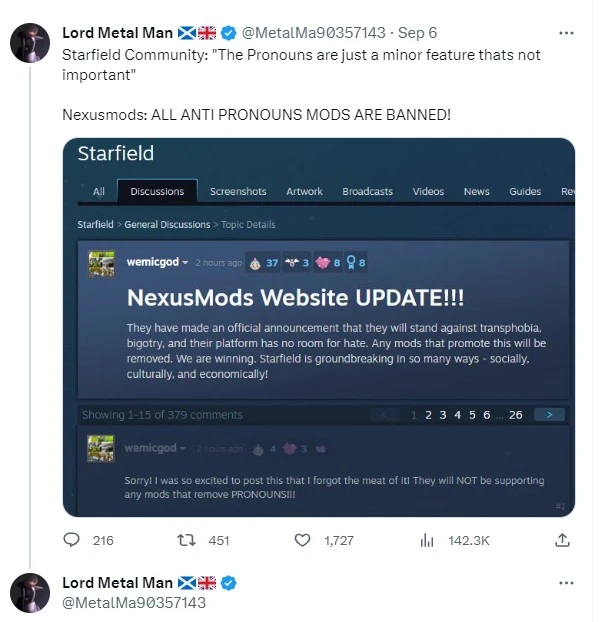Open the Artwork tab
Viewport: 601px width, 622px height.
coord(304,191)
